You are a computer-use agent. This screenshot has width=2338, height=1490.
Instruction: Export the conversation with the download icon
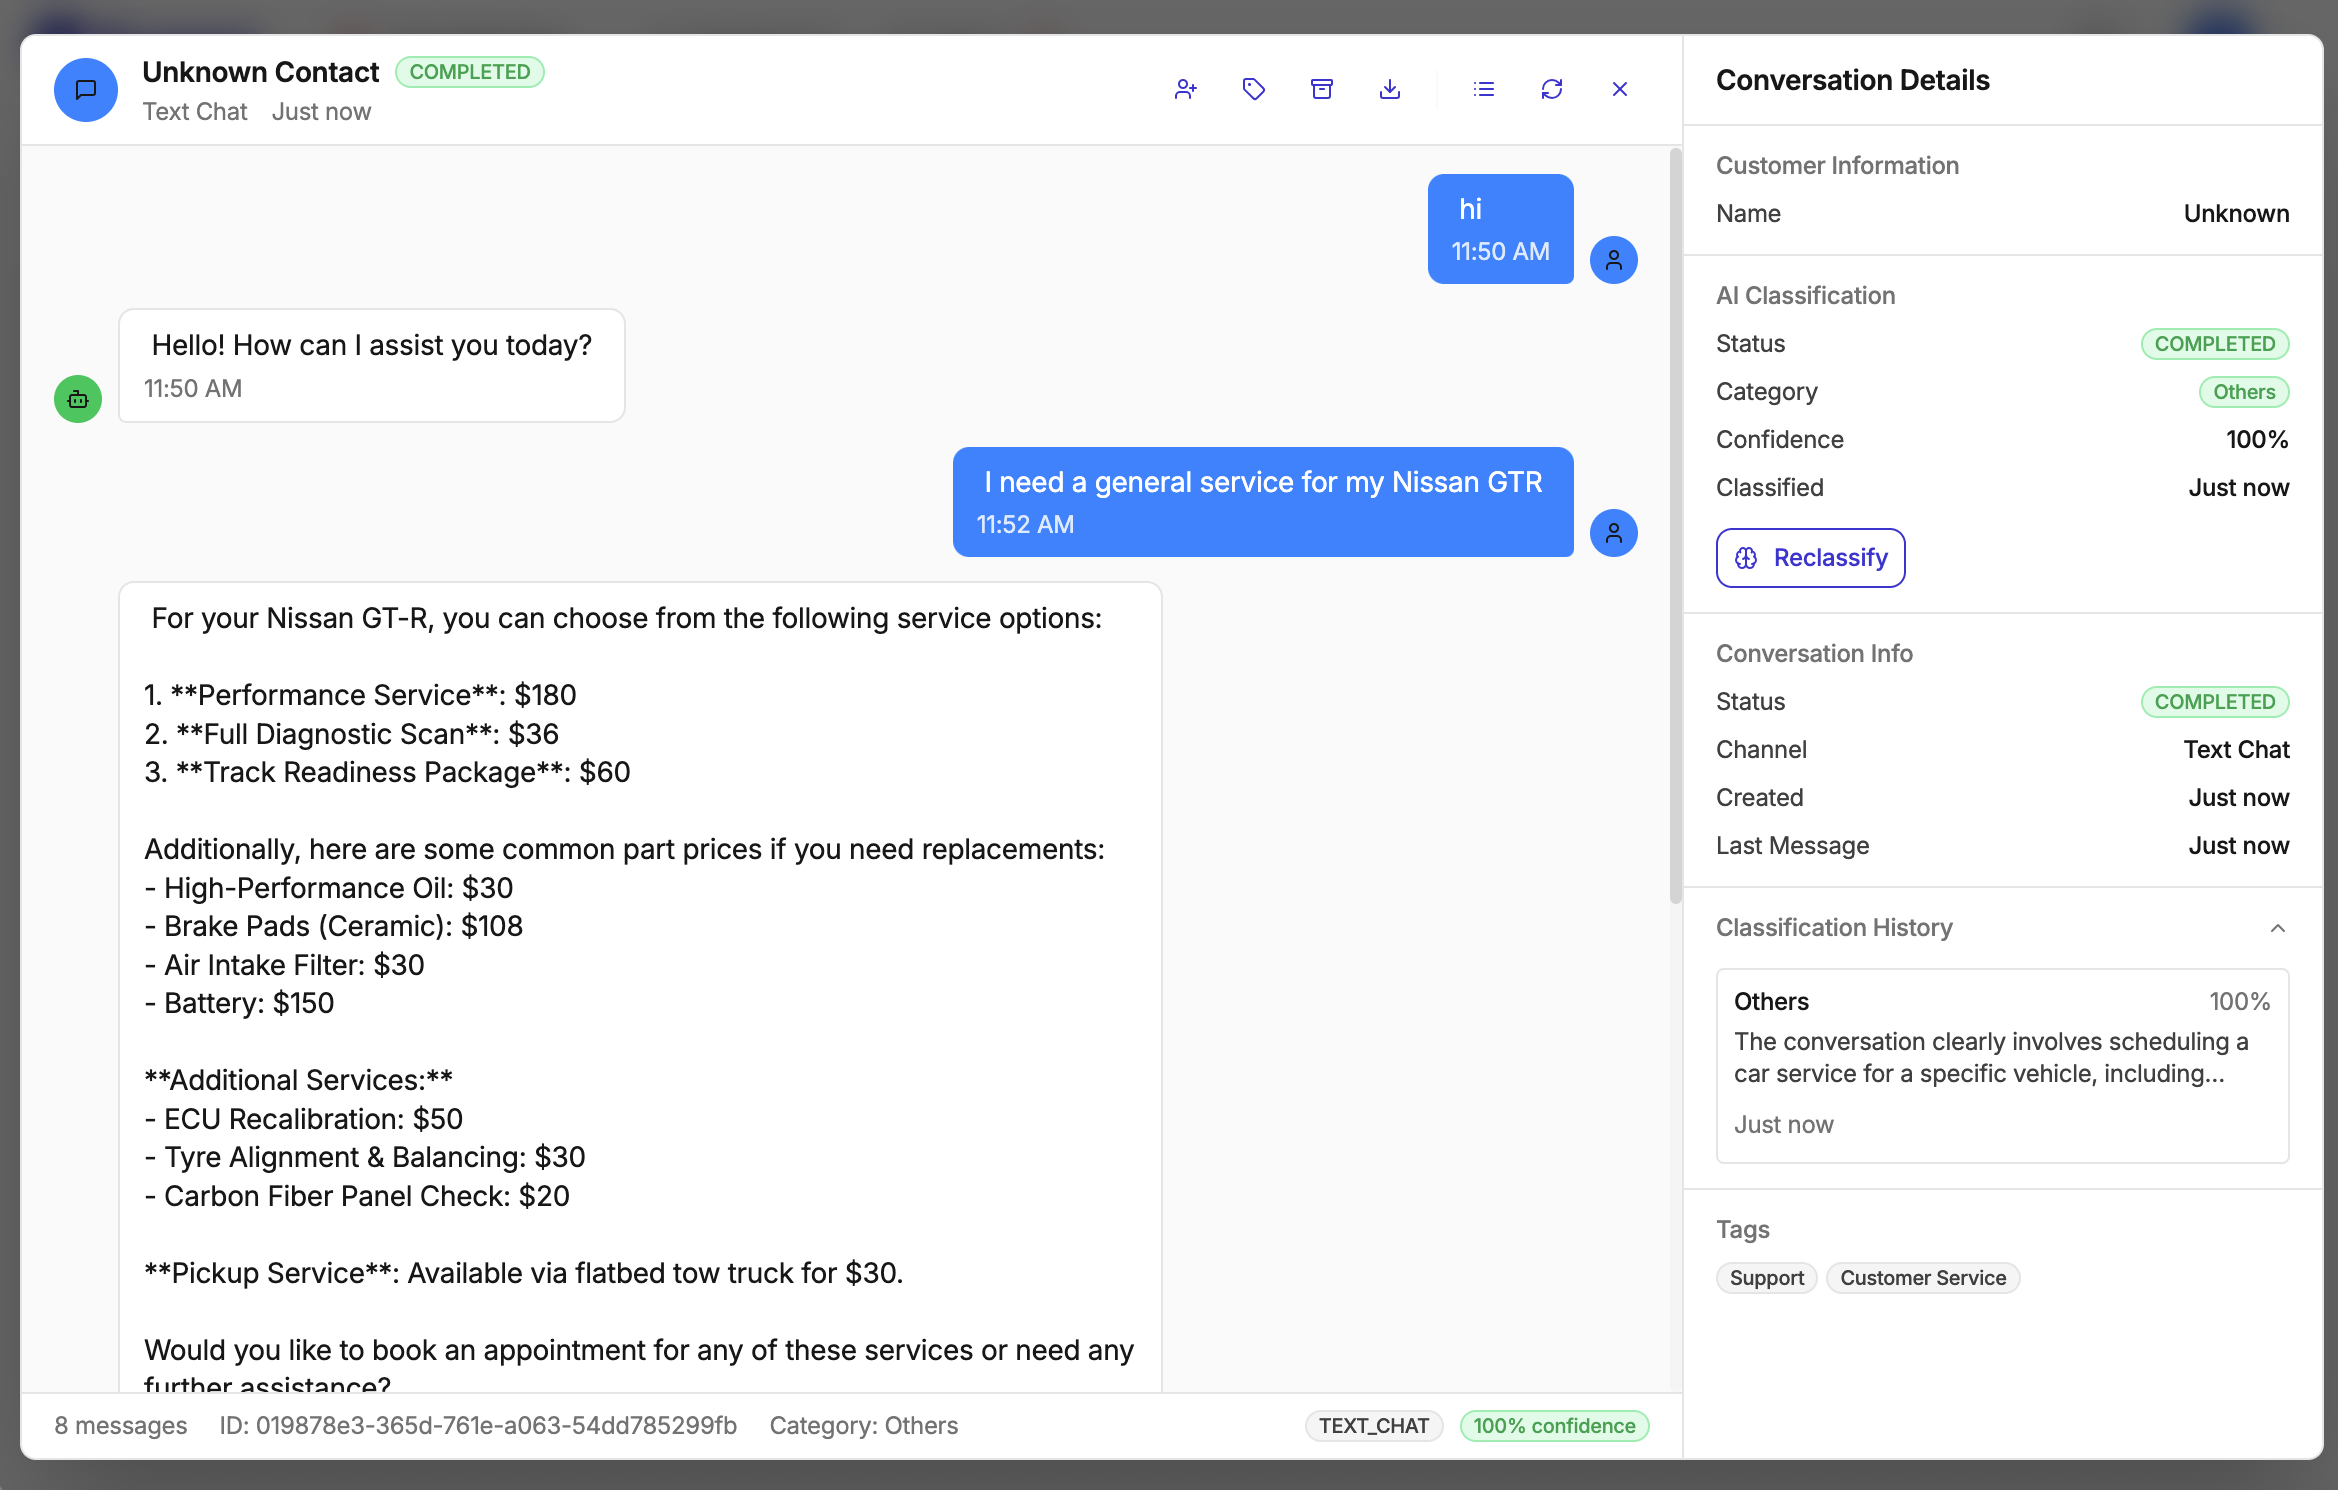(1389, 89)
